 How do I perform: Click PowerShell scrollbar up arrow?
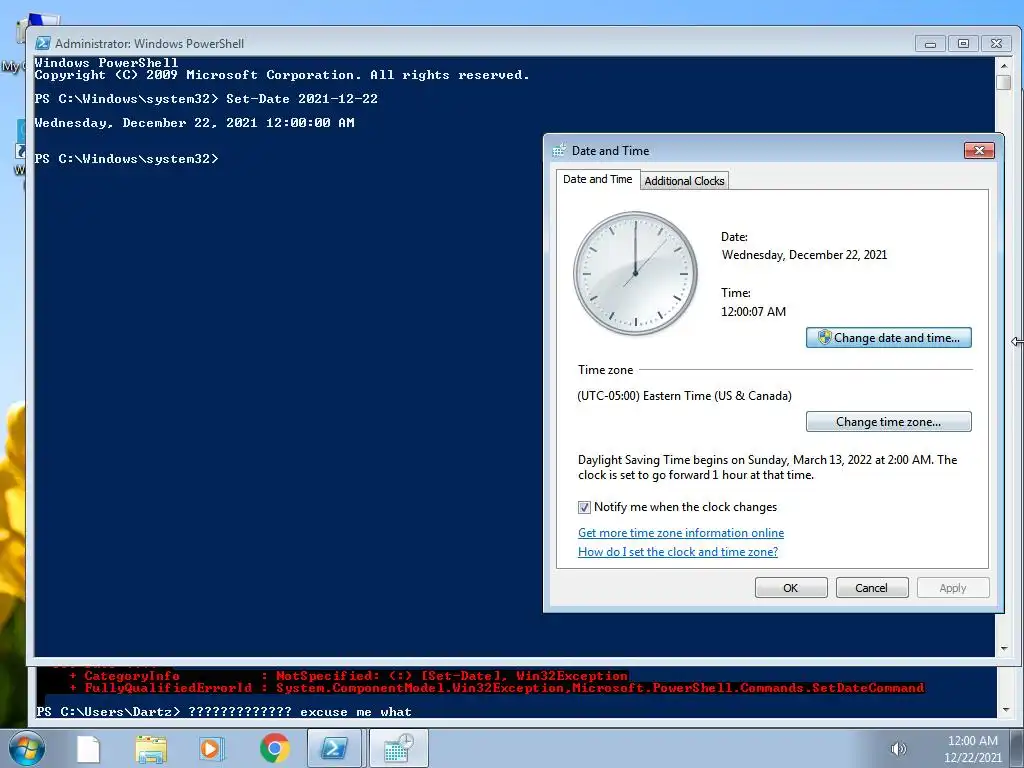[1004, 65]
